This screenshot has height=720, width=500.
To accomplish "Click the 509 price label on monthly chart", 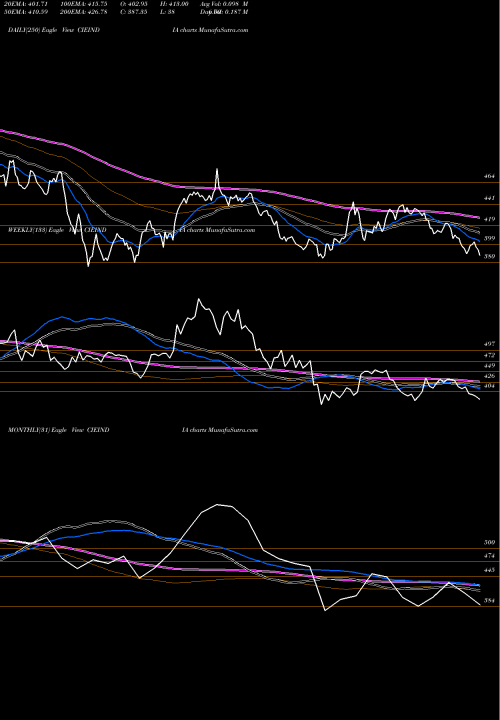I will pos(489,542).
